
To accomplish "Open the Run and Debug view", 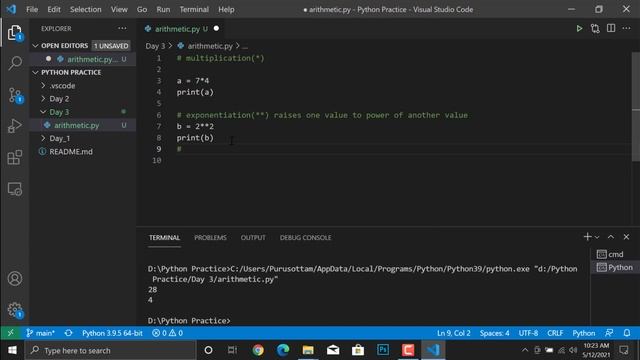I will (x=15, y=126).
